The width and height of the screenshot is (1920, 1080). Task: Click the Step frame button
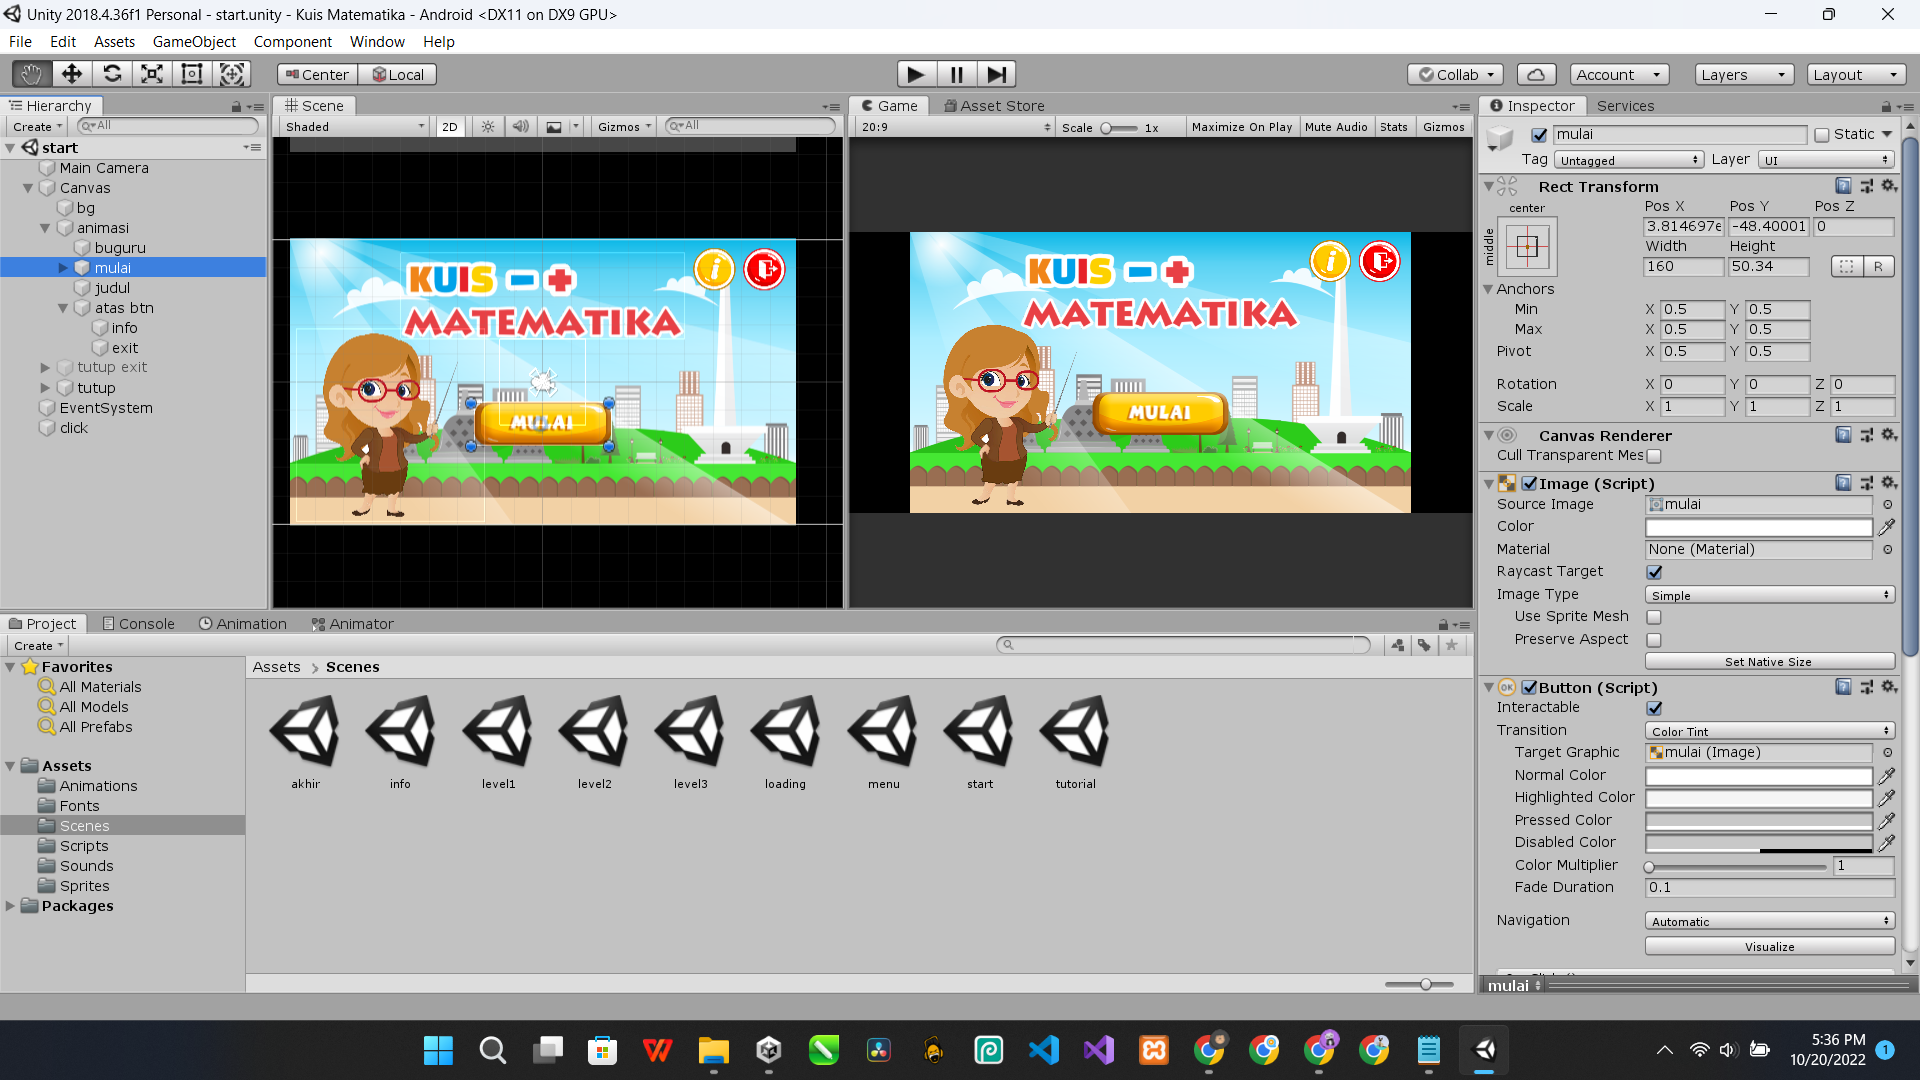point(996,74)
